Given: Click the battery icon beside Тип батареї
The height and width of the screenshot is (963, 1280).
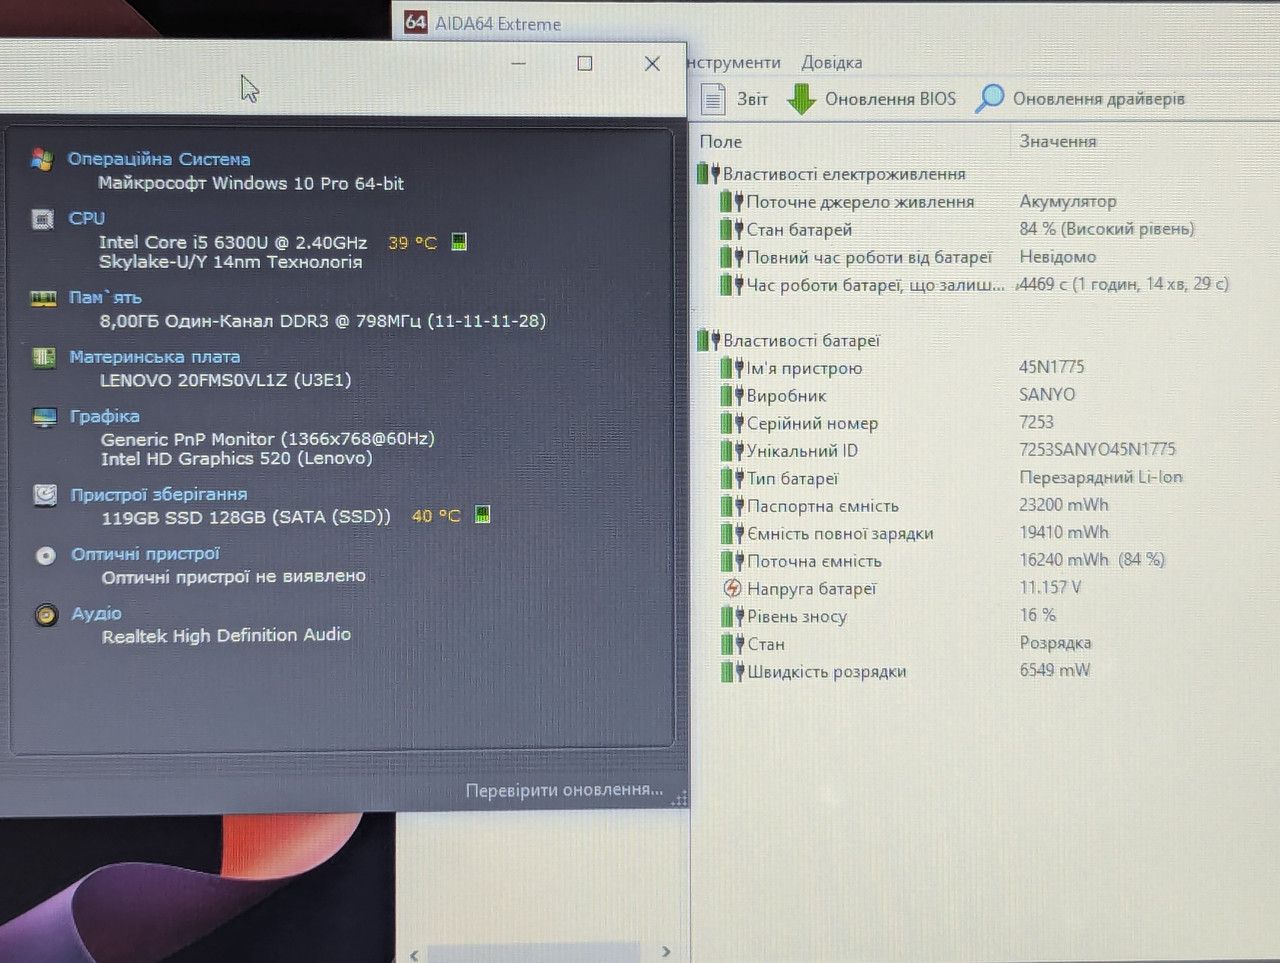Looking at the screenshot, I should click(733, 478).
